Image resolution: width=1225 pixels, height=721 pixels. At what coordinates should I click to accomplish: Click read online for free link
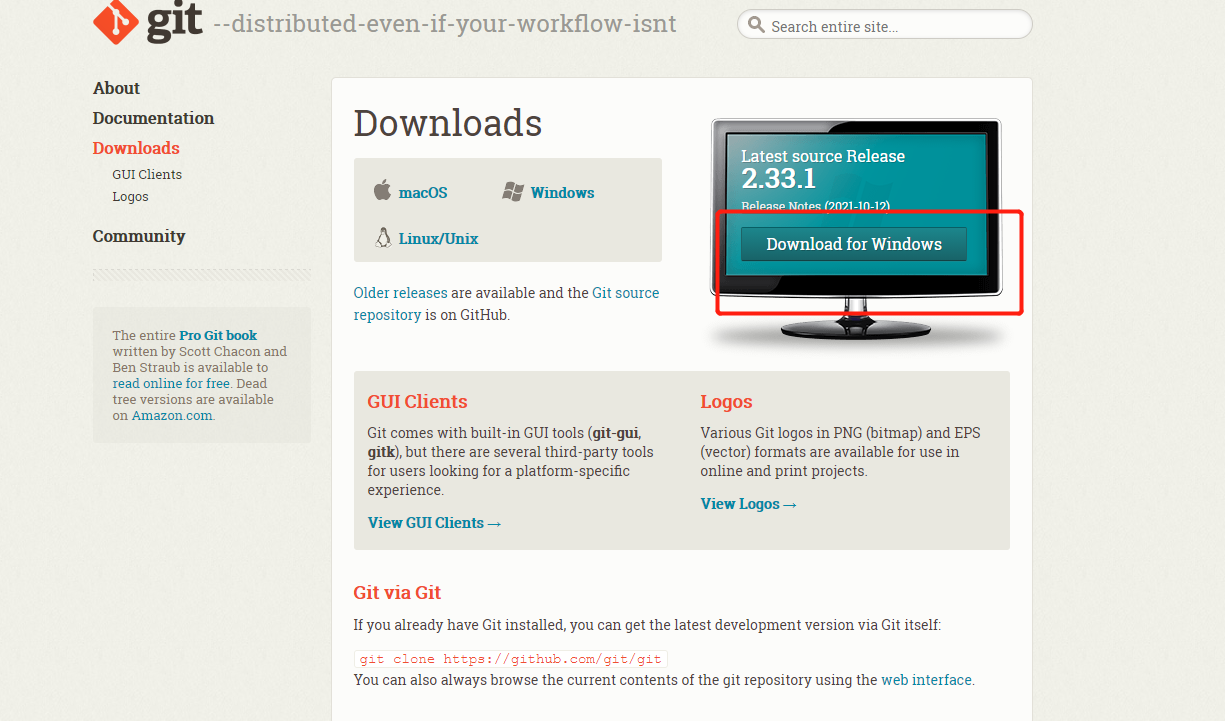(x=172, y=383)
